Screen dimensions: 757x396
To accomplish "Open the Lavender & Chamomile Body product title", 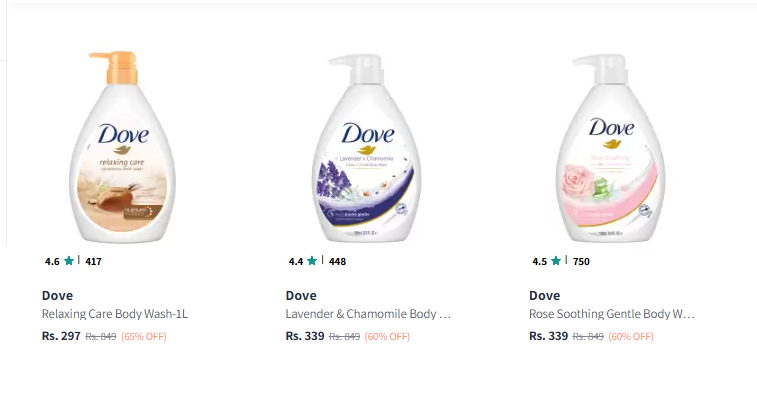I will point(368,314).
